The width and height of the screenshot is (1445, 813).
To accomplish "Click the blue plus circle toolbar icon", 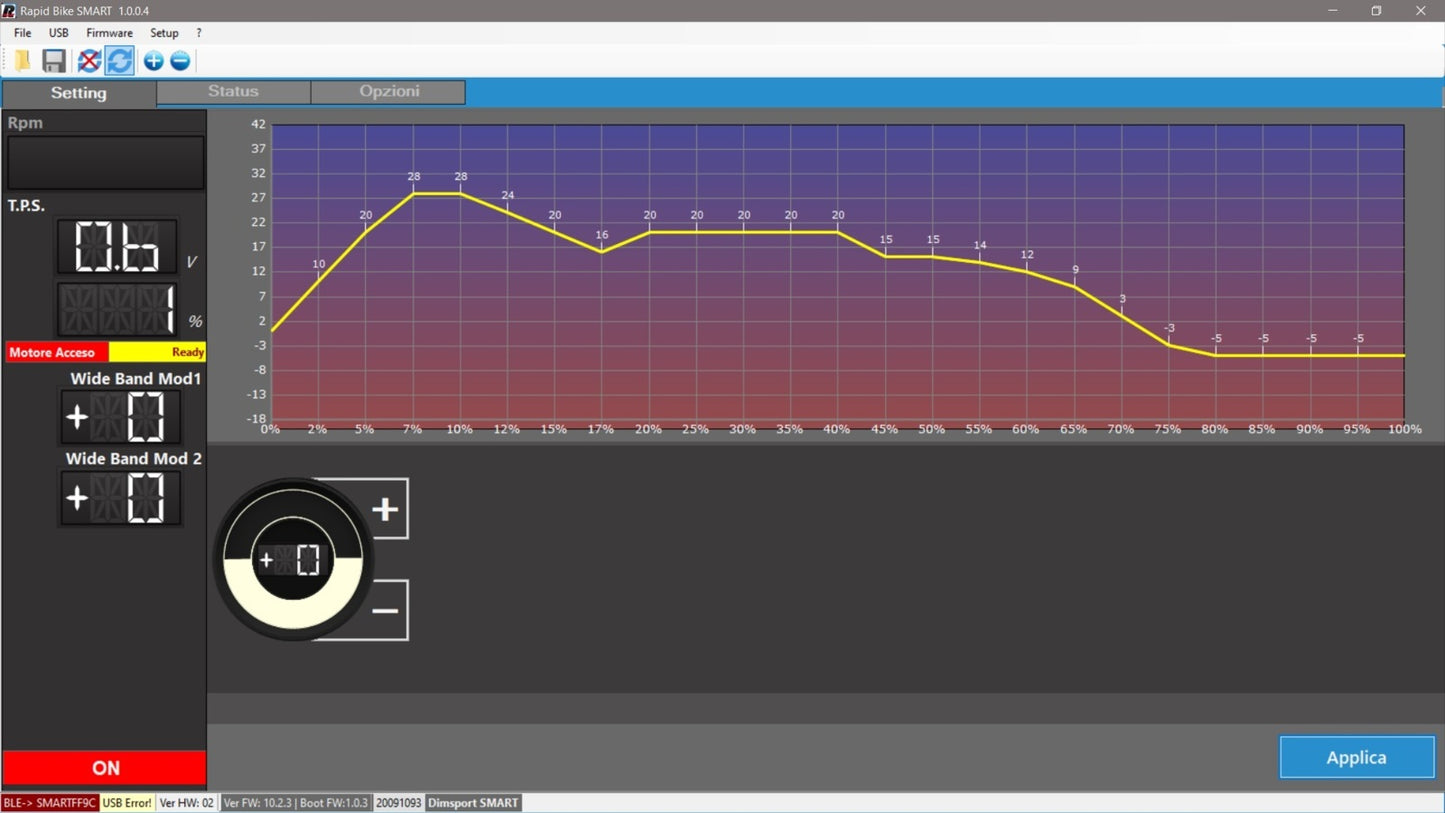I will (x=153, y=61).
